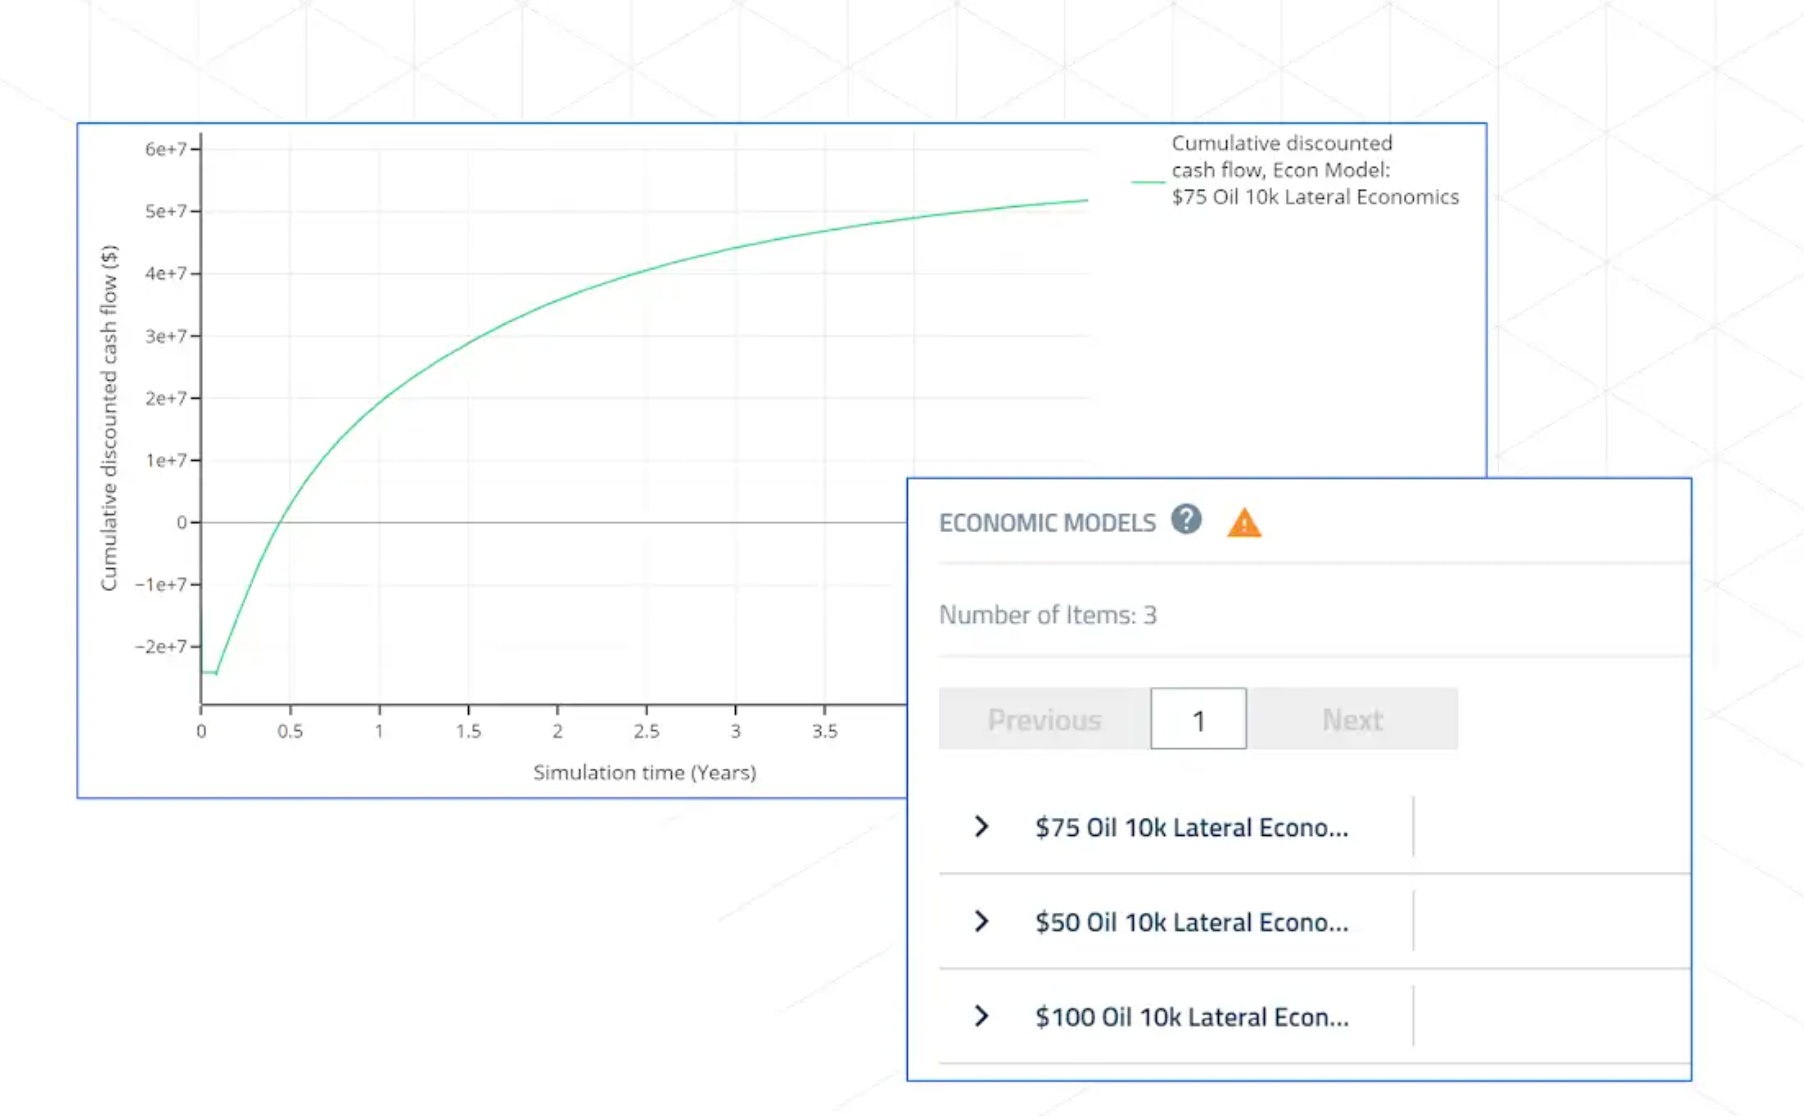This screenshot has height=1116, width=1804.
Task: Click the orange warning triangle icon
Action: [x=1244, y=522]
